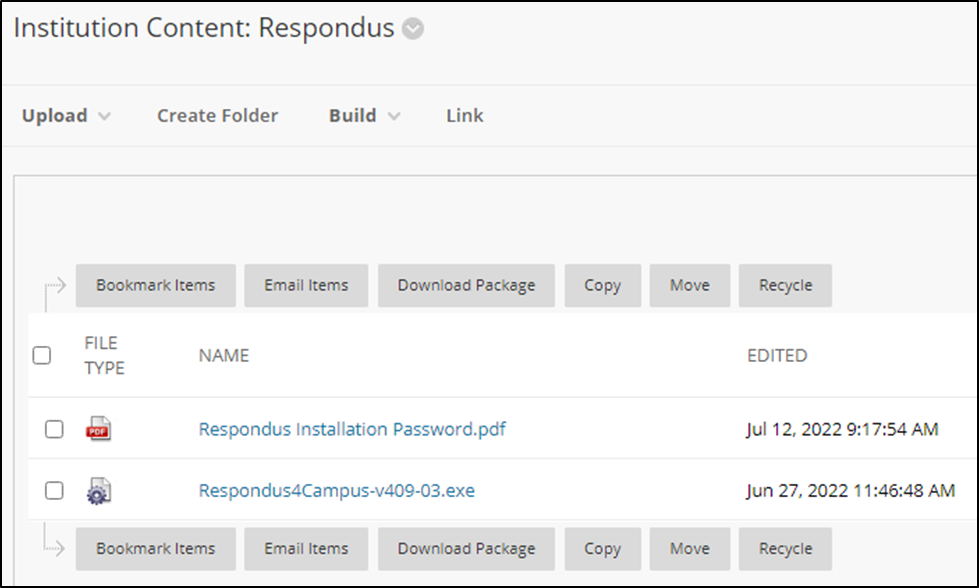Click the bottom Email Items button
The image size is (979, 588).
click(x=306, y=549)
